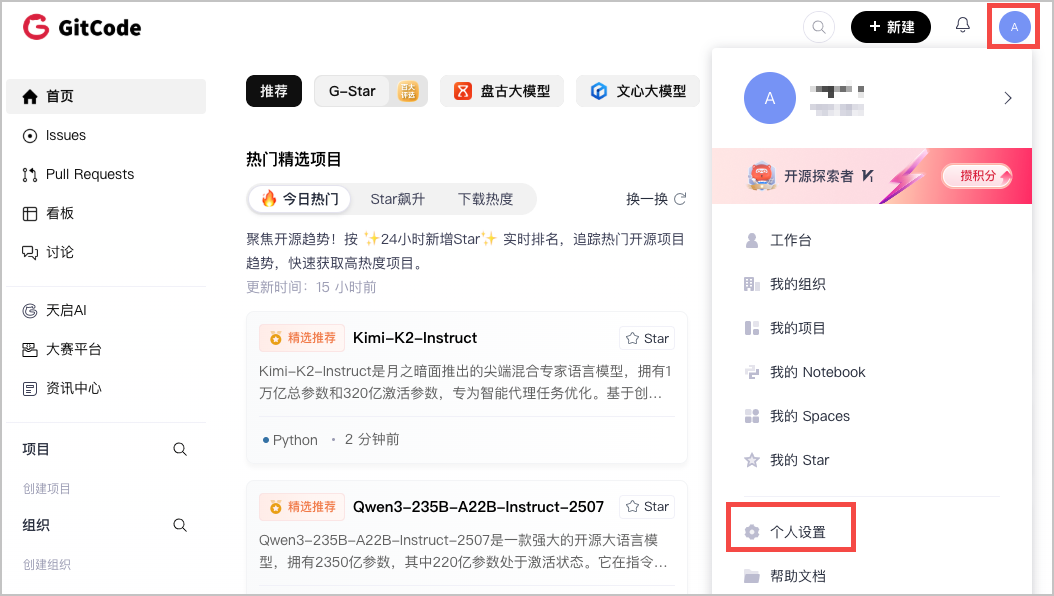Click the Issues icon in sidebar
This screenshot has width=1054, height=596.
(30, 136)
